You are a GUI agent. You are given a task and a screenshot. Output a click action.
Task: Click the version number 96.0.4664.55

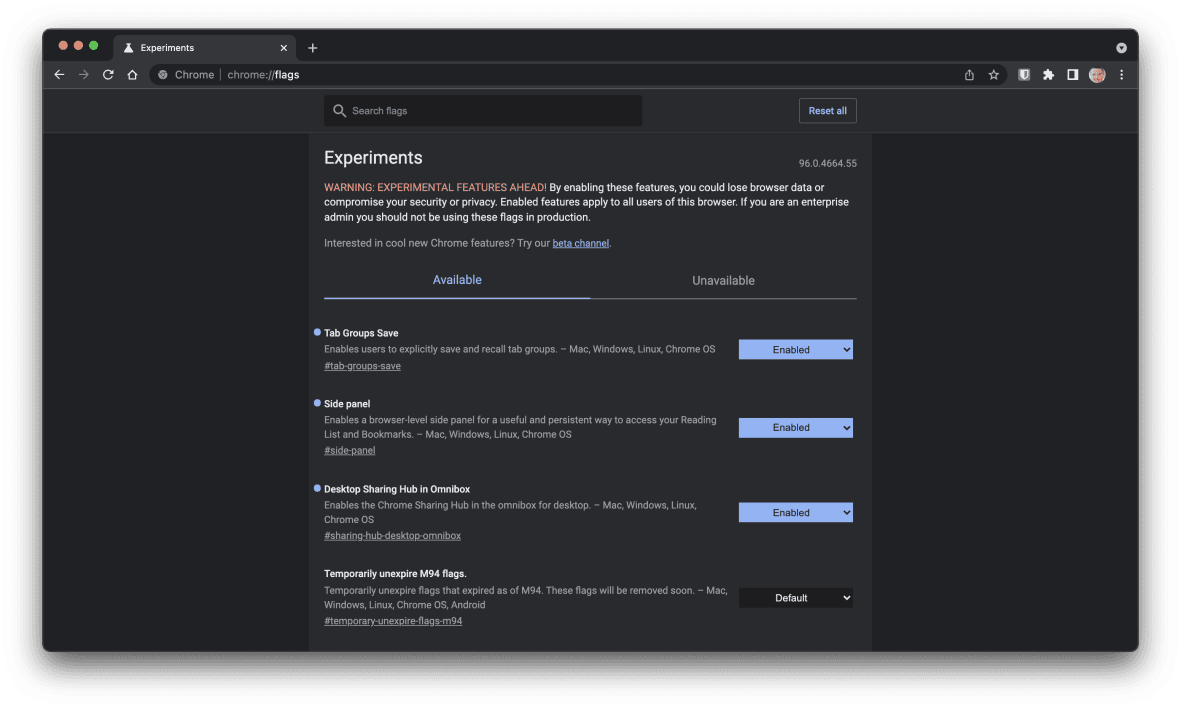(x=828, y=163)
